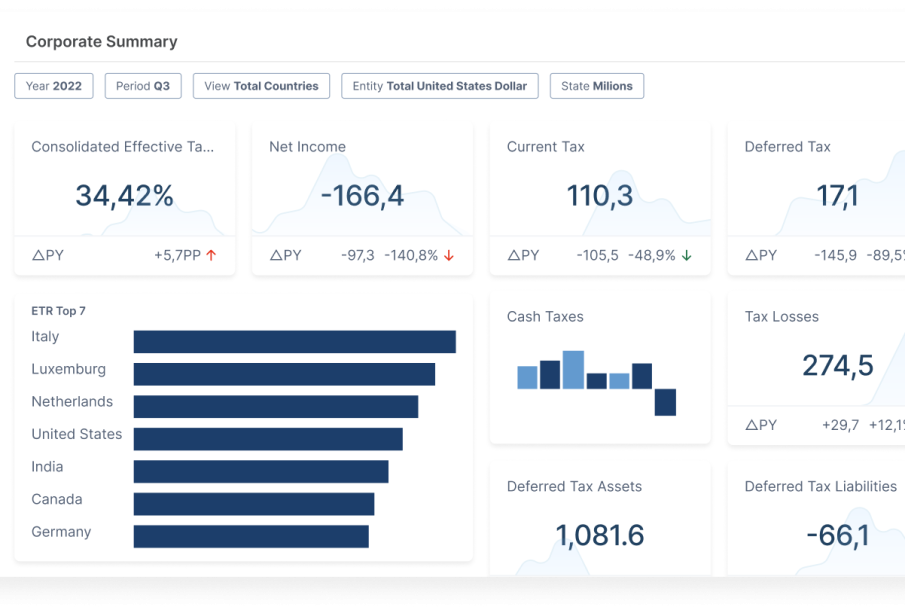Change the Entity Total United States Dollar filter
Viewport: 905px width, 613px height.
439,86
